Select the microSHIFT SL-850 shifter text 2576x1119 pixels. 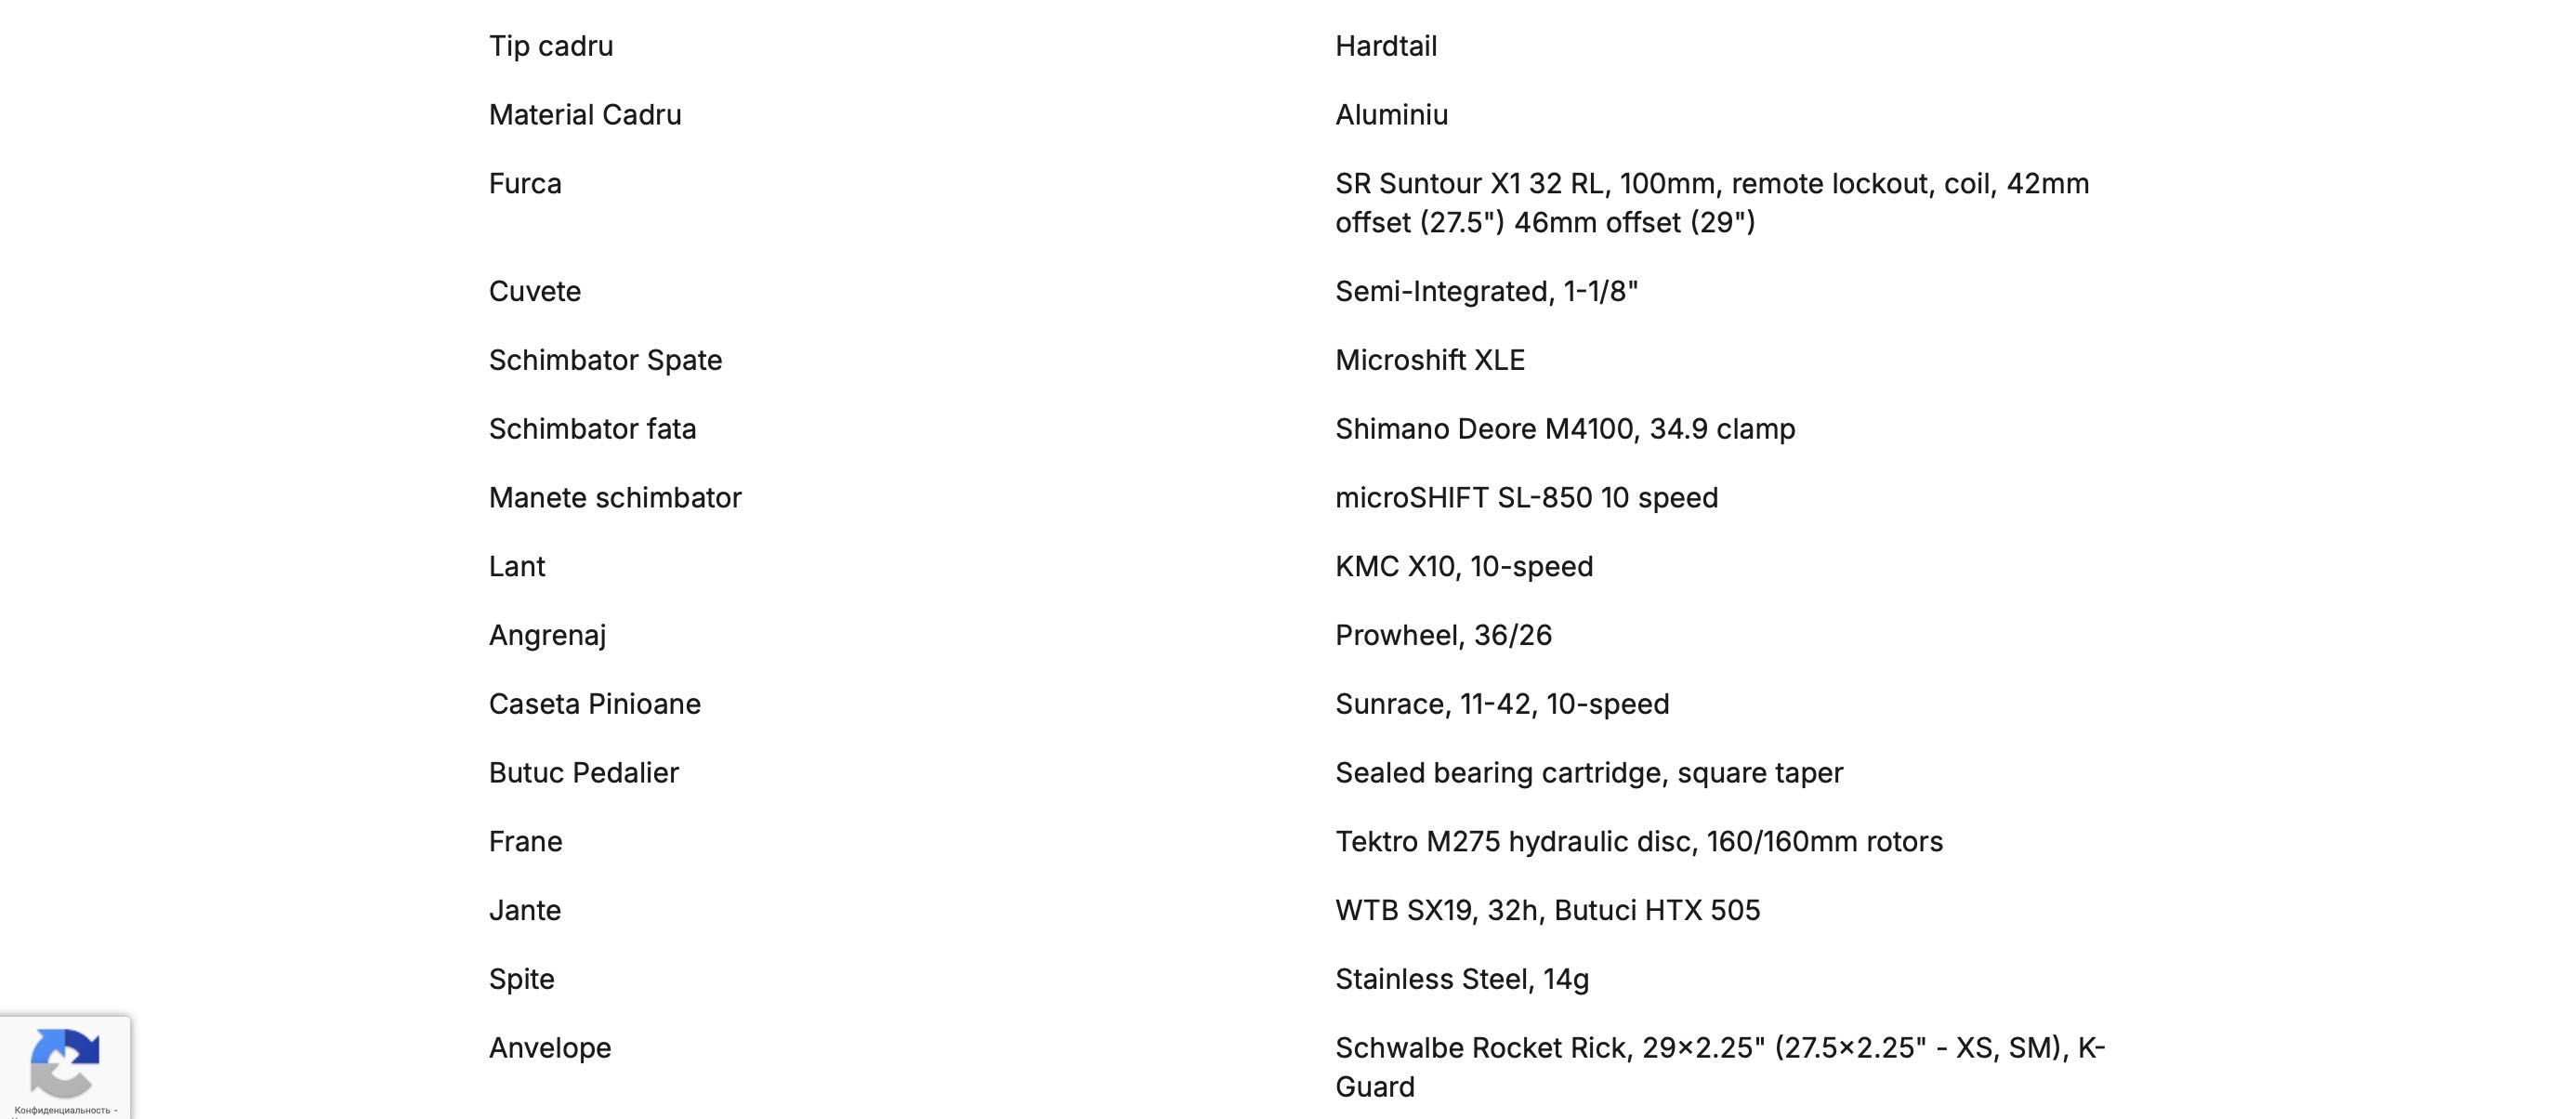(1526, 498)
